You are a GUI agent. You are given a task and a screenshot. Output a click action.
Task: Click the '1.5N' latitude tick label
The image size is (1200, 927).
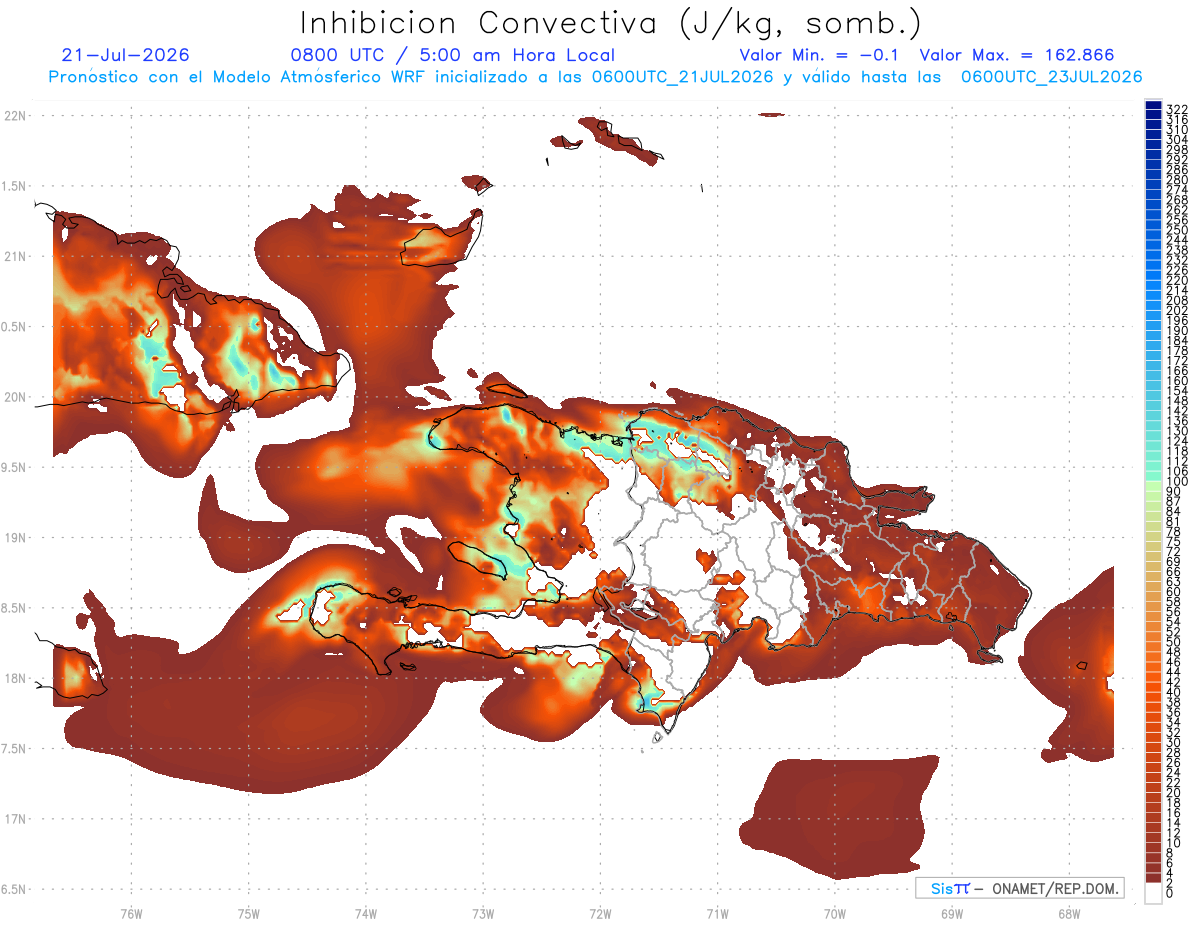(x=15, y=186)
